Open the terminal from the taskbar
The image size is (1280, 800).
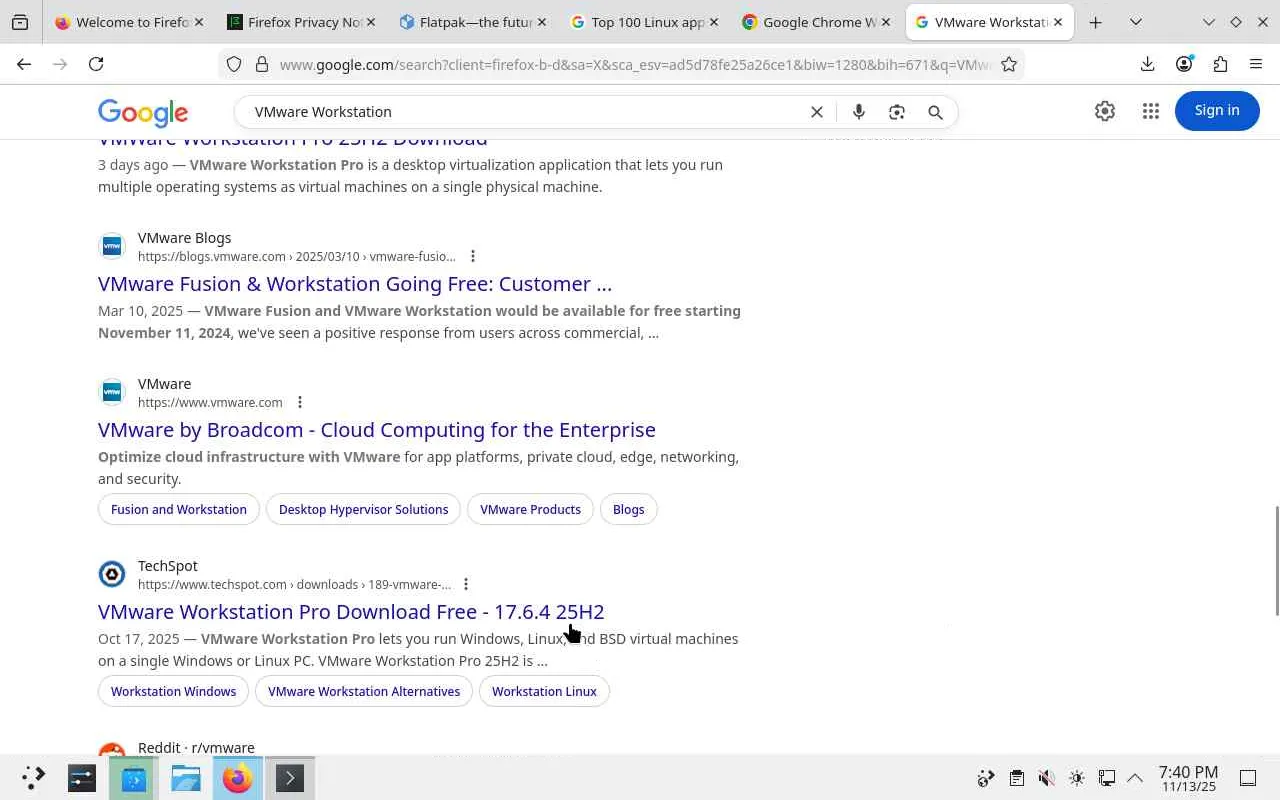coord(290,778)
